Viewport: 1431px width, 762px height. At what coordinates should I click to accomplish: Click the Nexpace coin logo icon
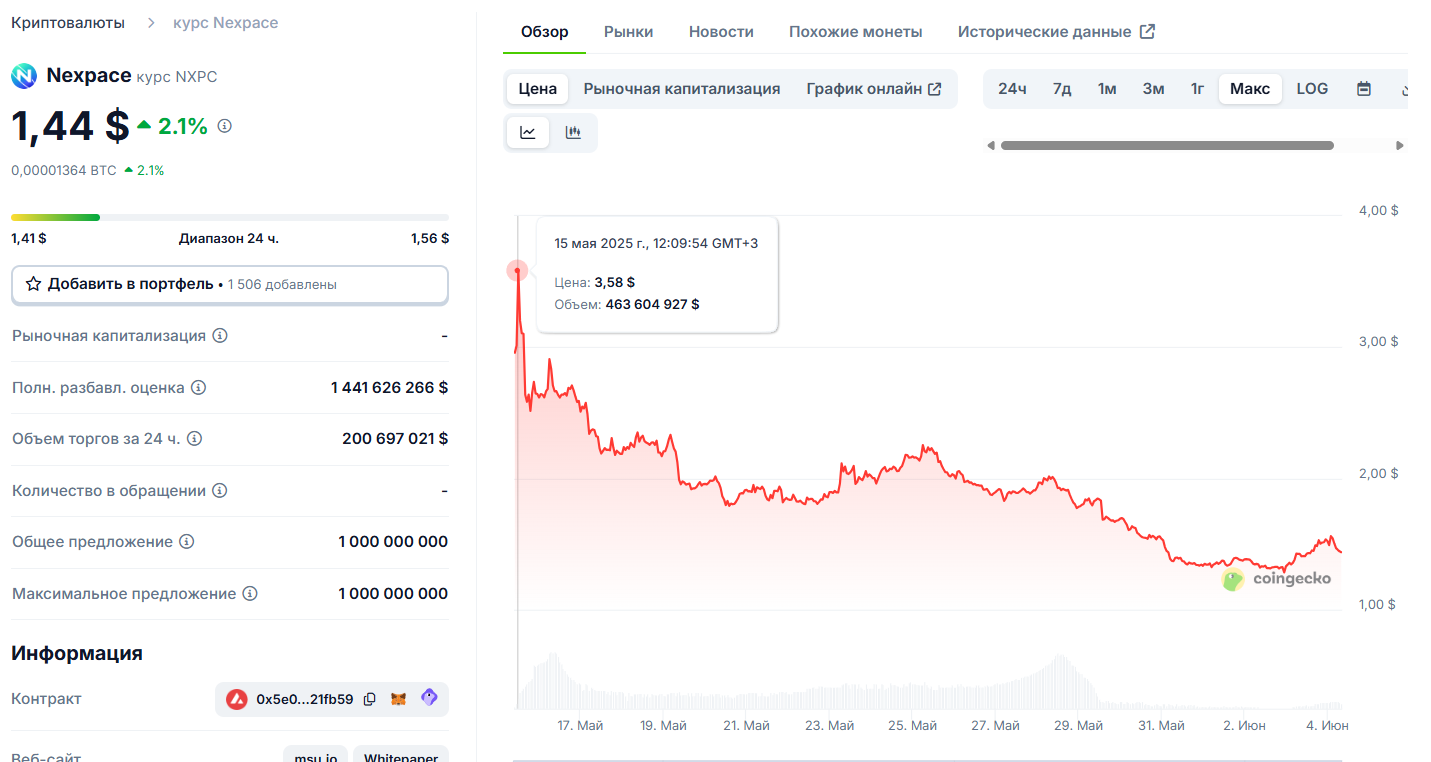click(x=24, y=76)
